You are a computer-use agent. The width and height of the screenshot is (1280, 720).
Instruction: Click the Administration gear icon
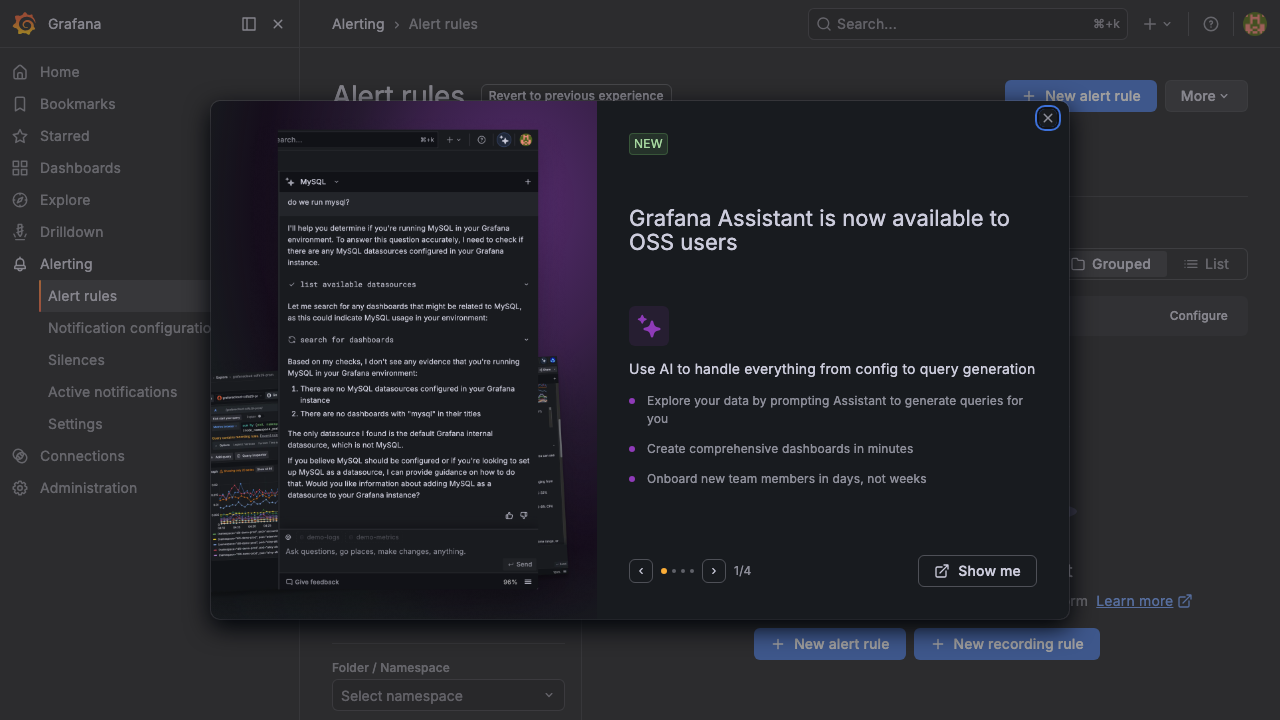(x=20, y=488)
